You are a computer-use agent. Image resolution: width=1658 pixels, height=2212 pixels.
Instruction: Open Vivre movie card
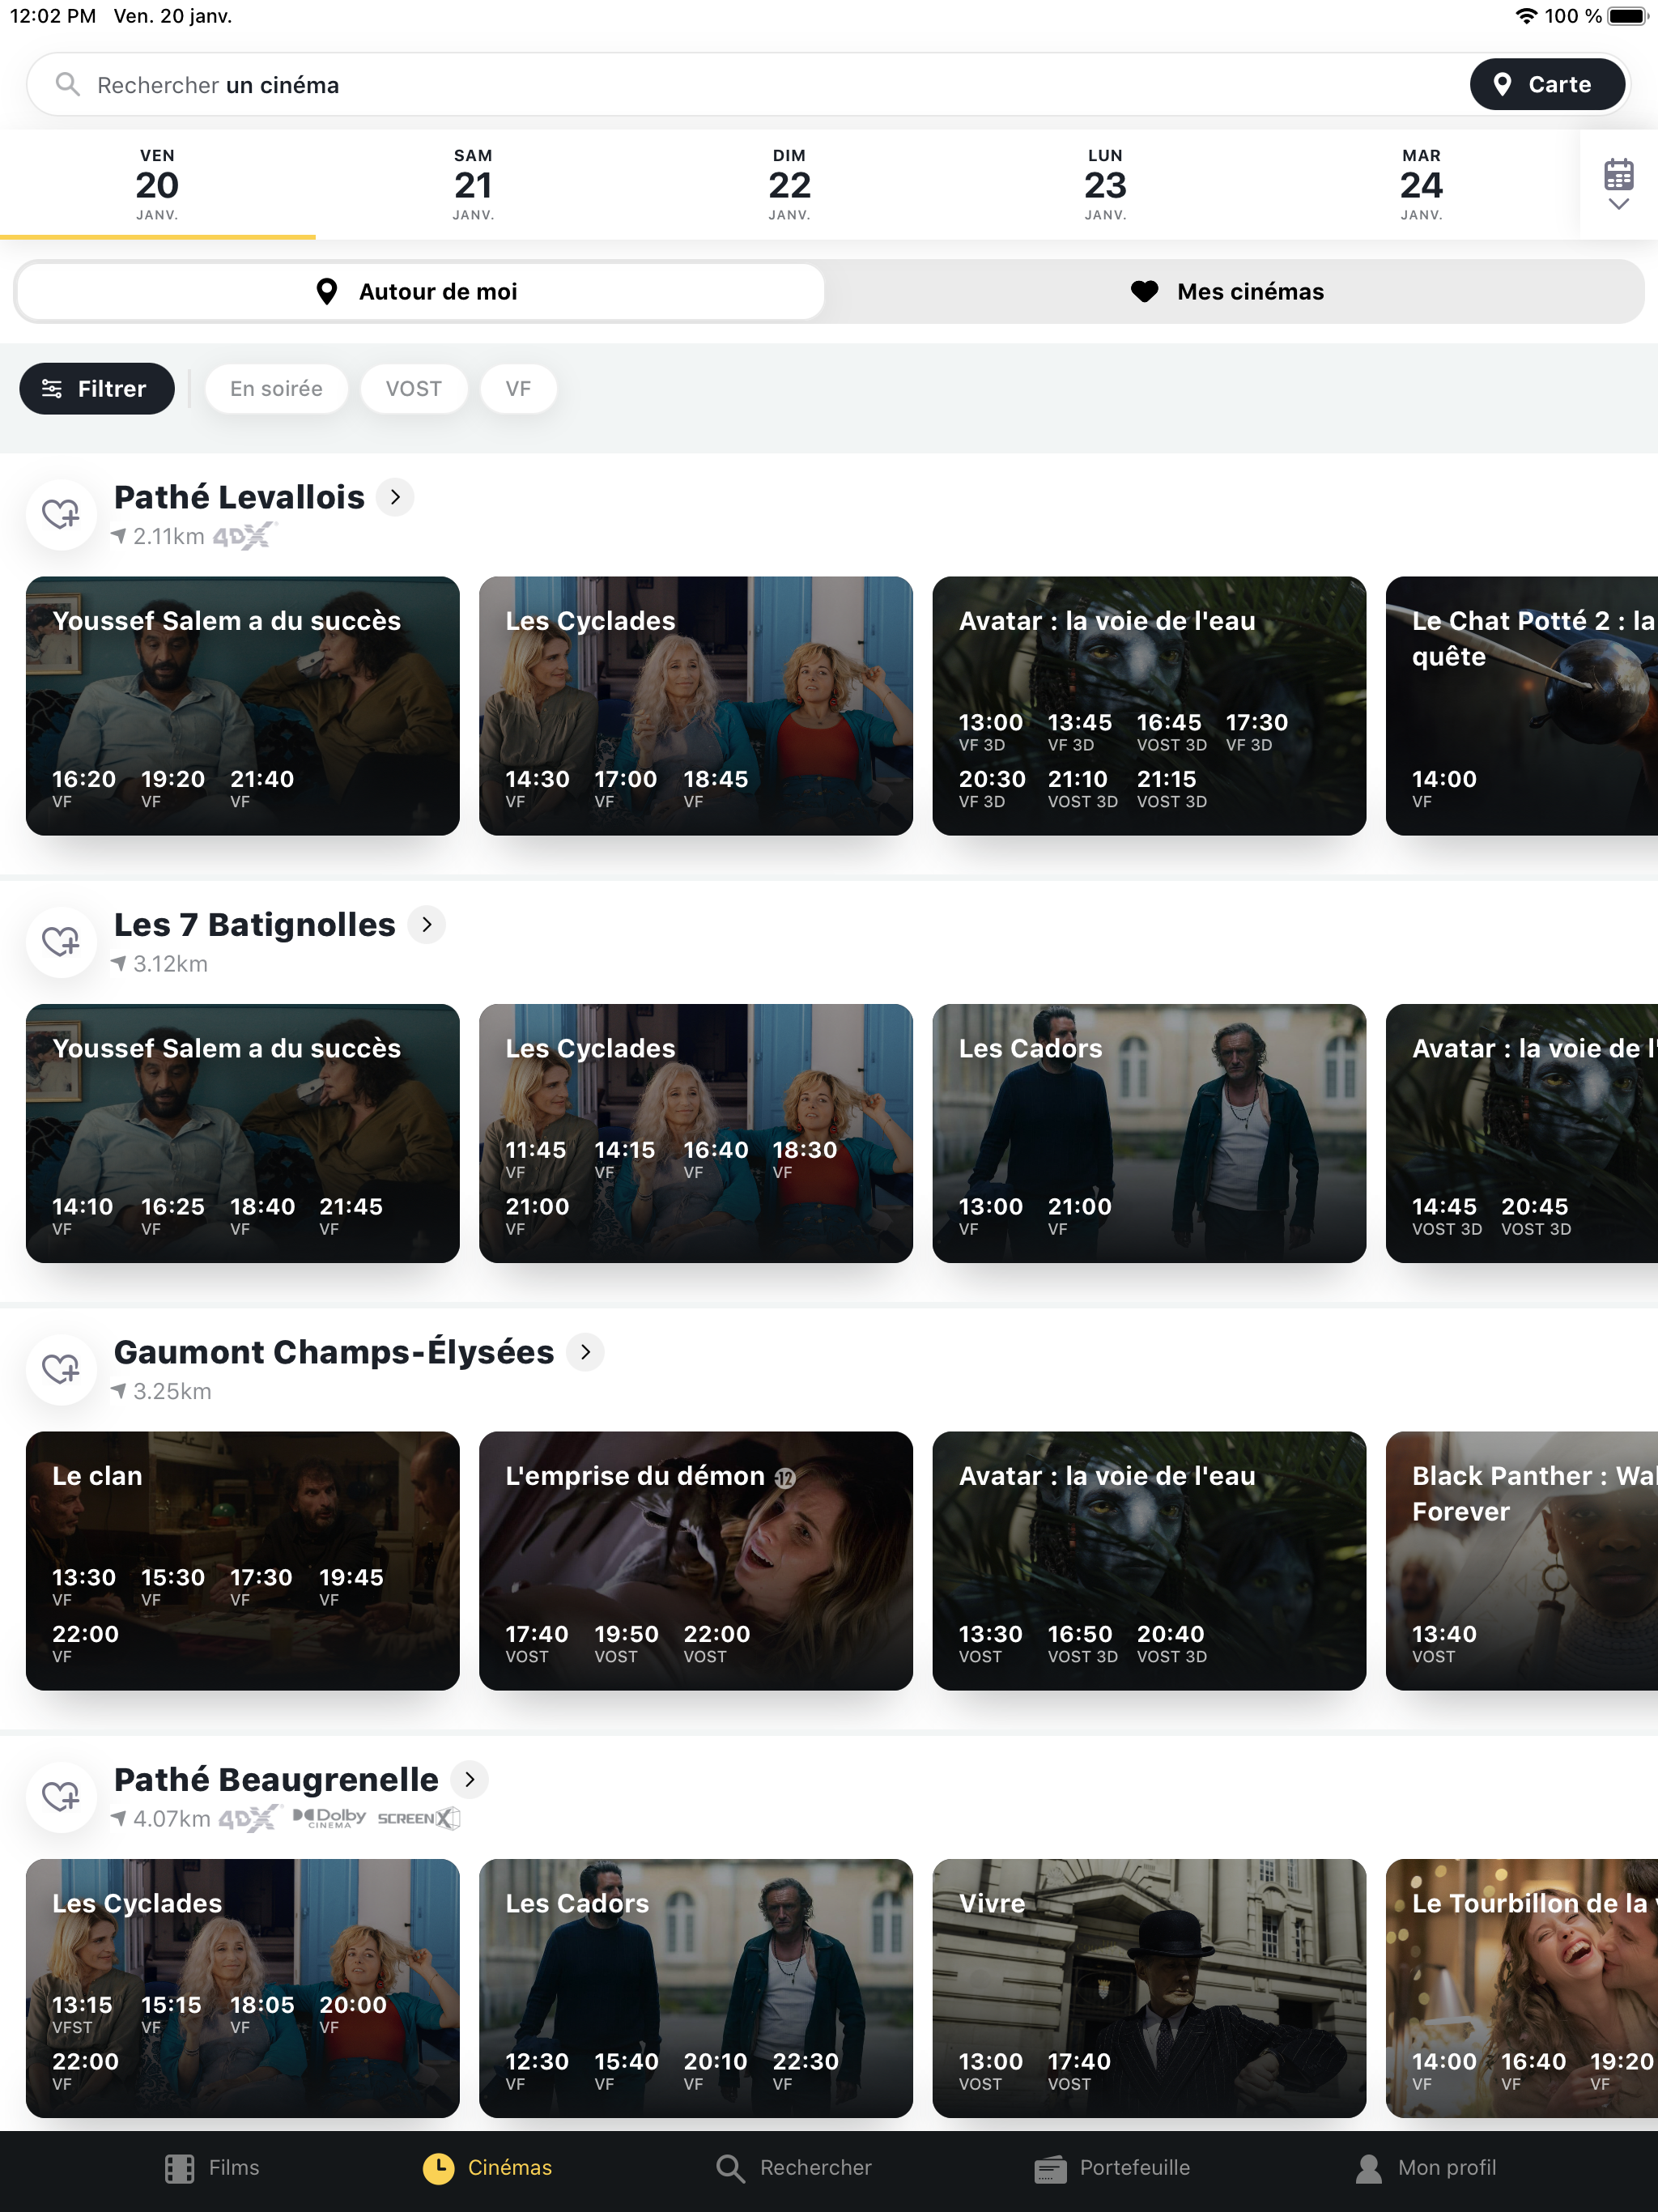click(1149, 1988)
